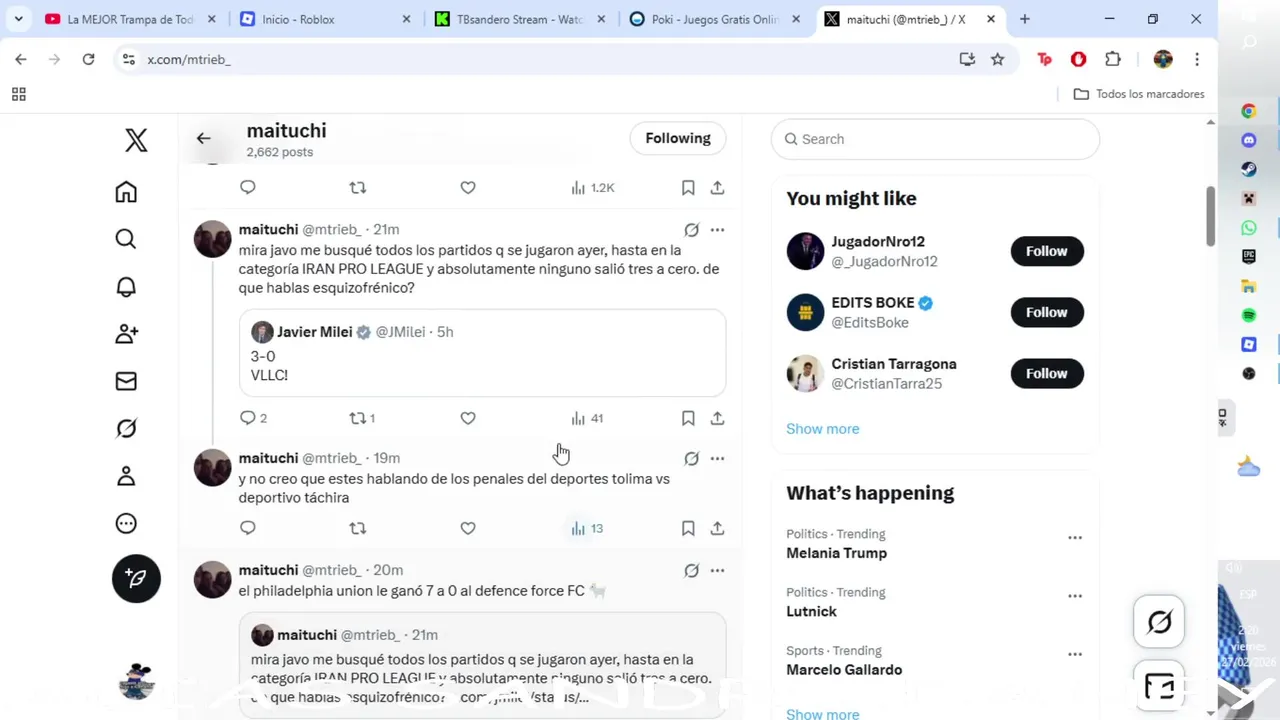Open Messages envelope in sidebar
Viewport: 1280px width, 720px height.
pos(126,381)
